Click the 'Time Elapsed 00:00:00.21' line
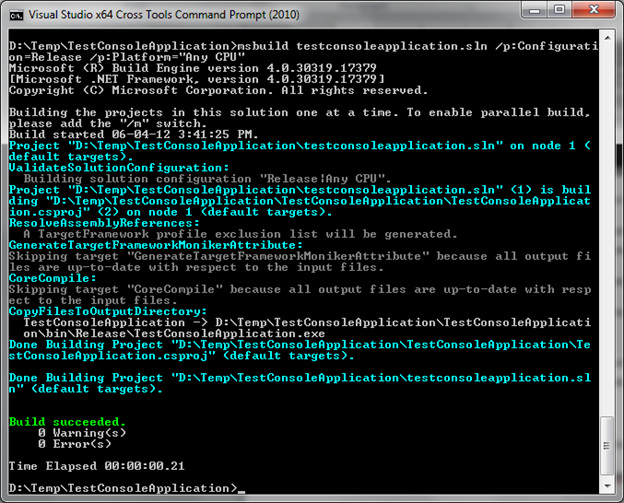The width and height of the screenshot is (624, 503). pyautogui.click(x=97, y=466)
